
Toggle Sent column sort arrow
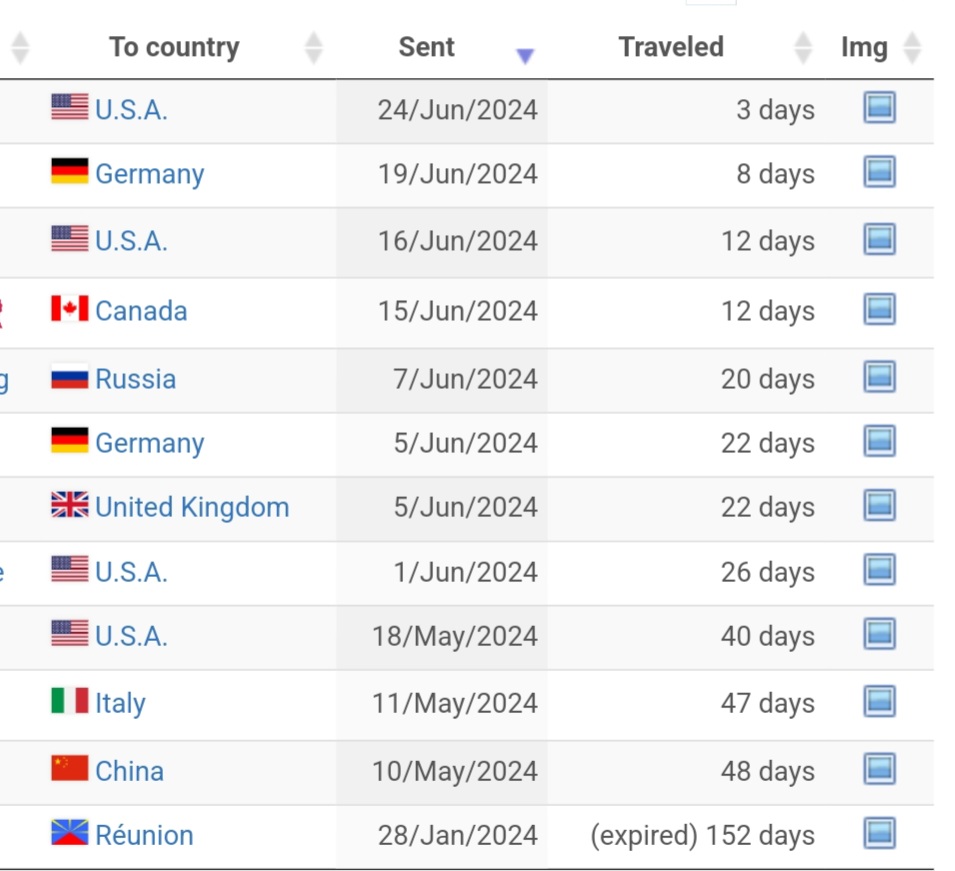coord(525,56)
